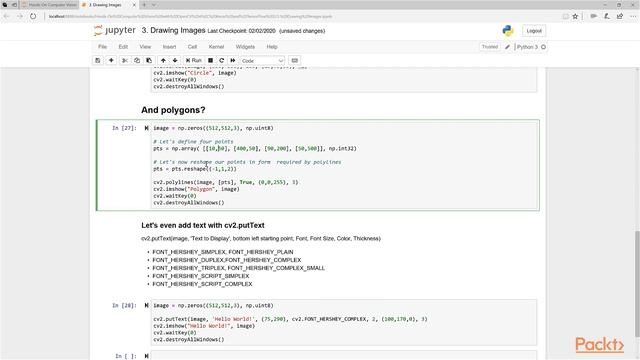Select the Let's even add text heading
The width and height of the screenshot is (640, 360).
(203, 225)
